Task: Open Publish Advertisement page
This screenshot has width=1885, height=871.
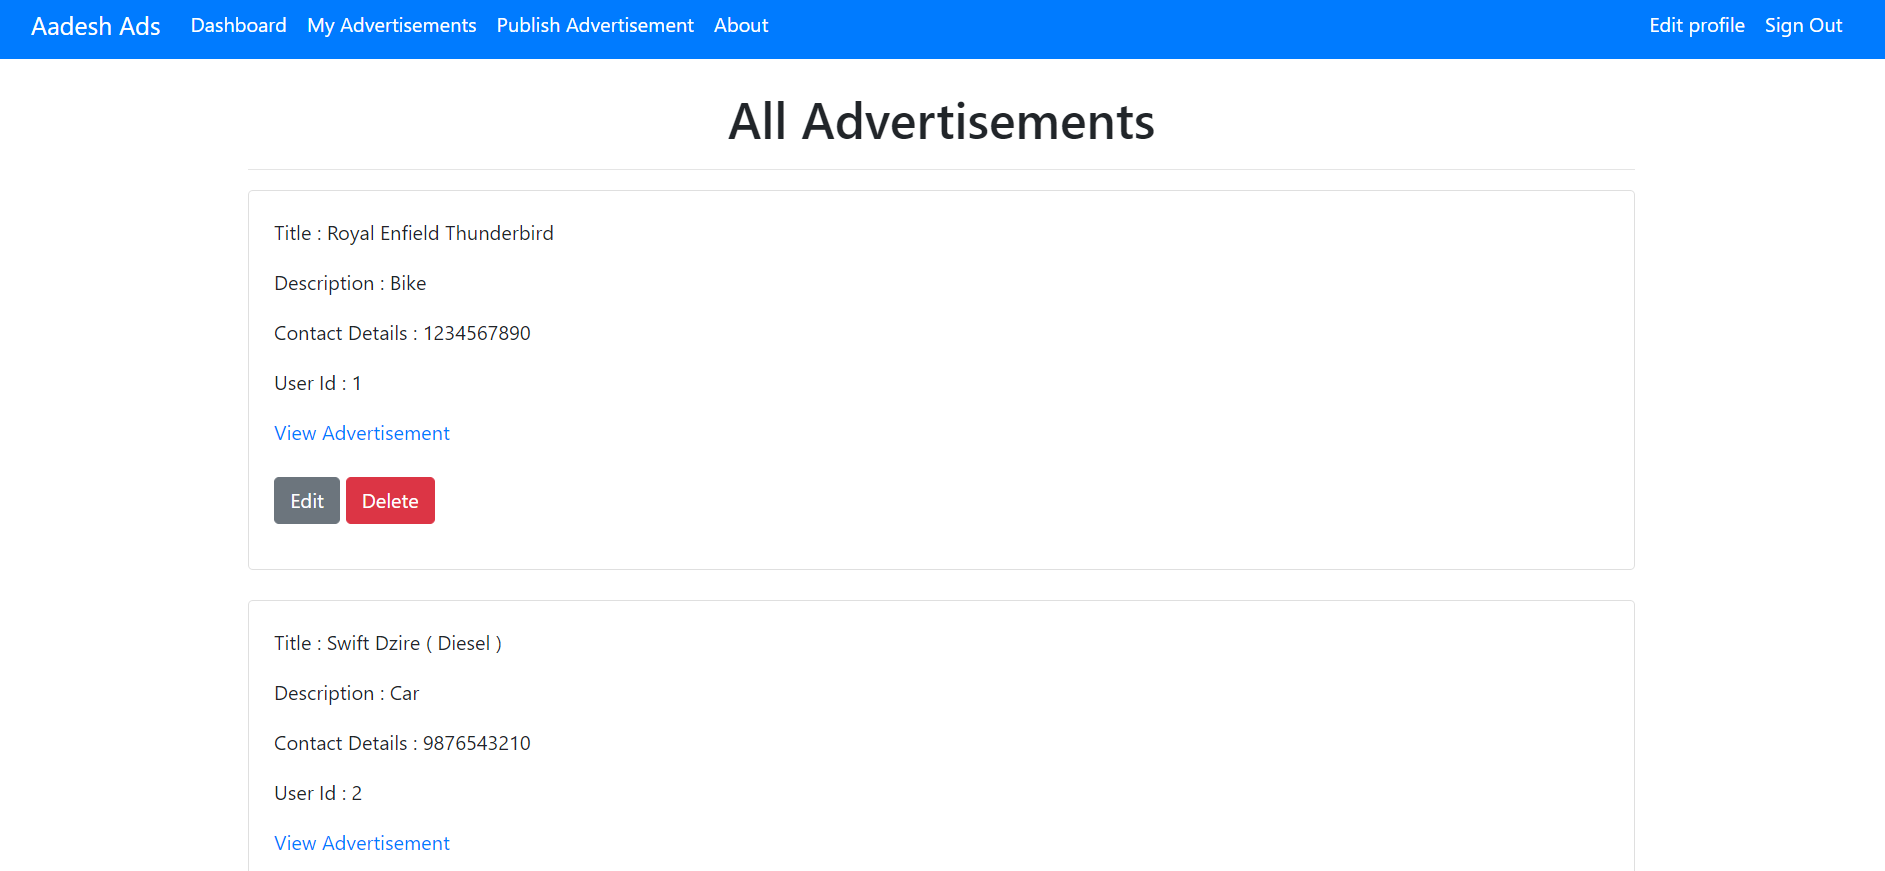Action: (x=595, y=25)
